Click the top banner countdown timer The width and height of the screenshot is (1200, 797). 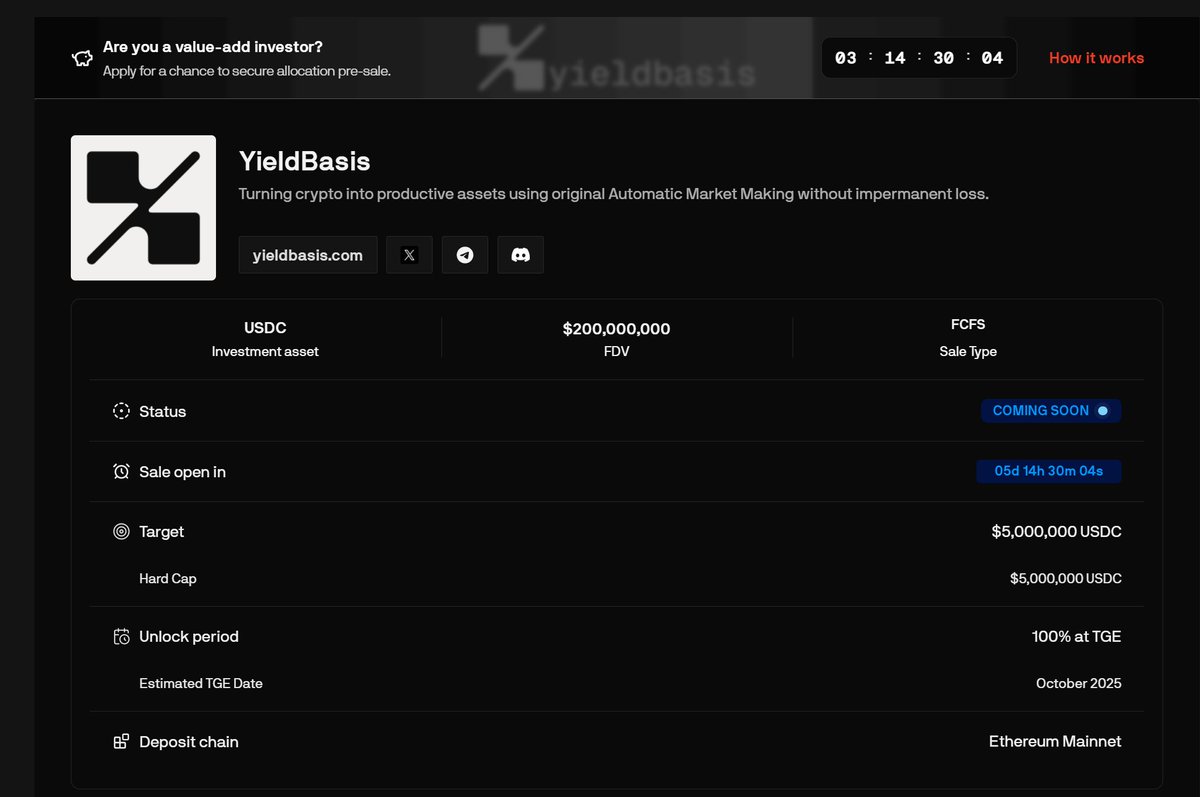point(918,58)
